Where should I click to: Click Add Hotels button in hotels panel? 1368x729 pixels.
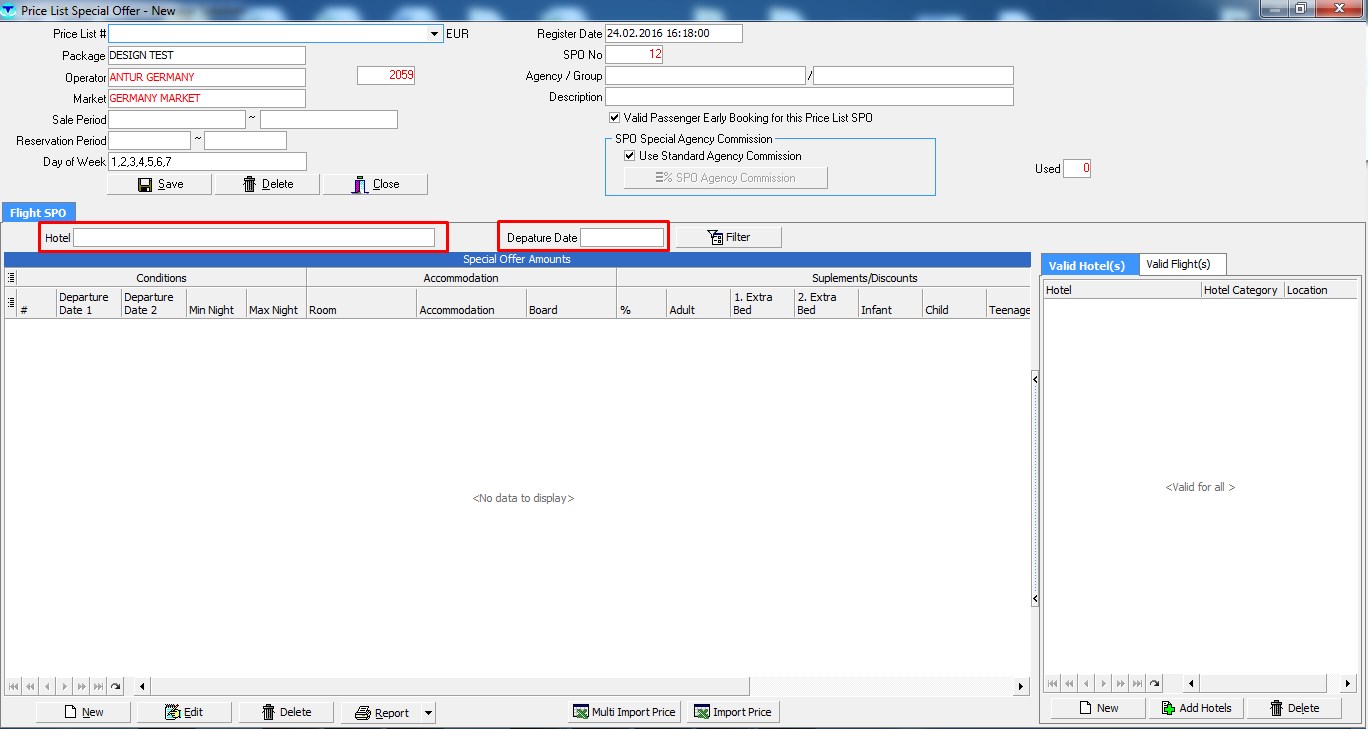[1197, 708]
